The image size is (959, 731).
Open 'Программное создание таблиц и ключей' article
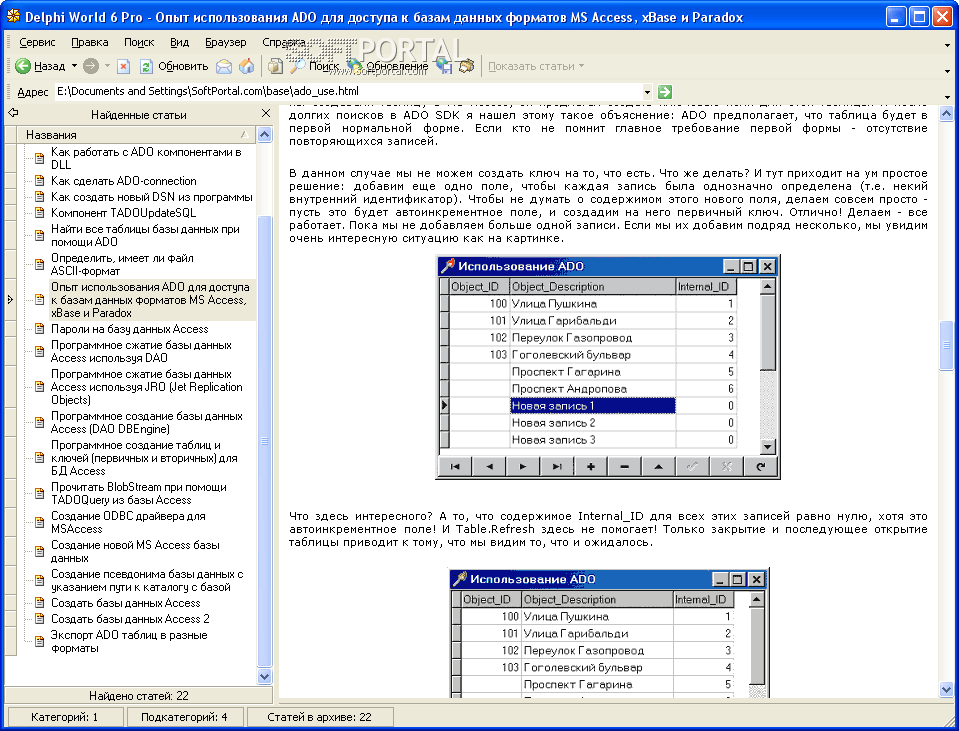point(144,458)
